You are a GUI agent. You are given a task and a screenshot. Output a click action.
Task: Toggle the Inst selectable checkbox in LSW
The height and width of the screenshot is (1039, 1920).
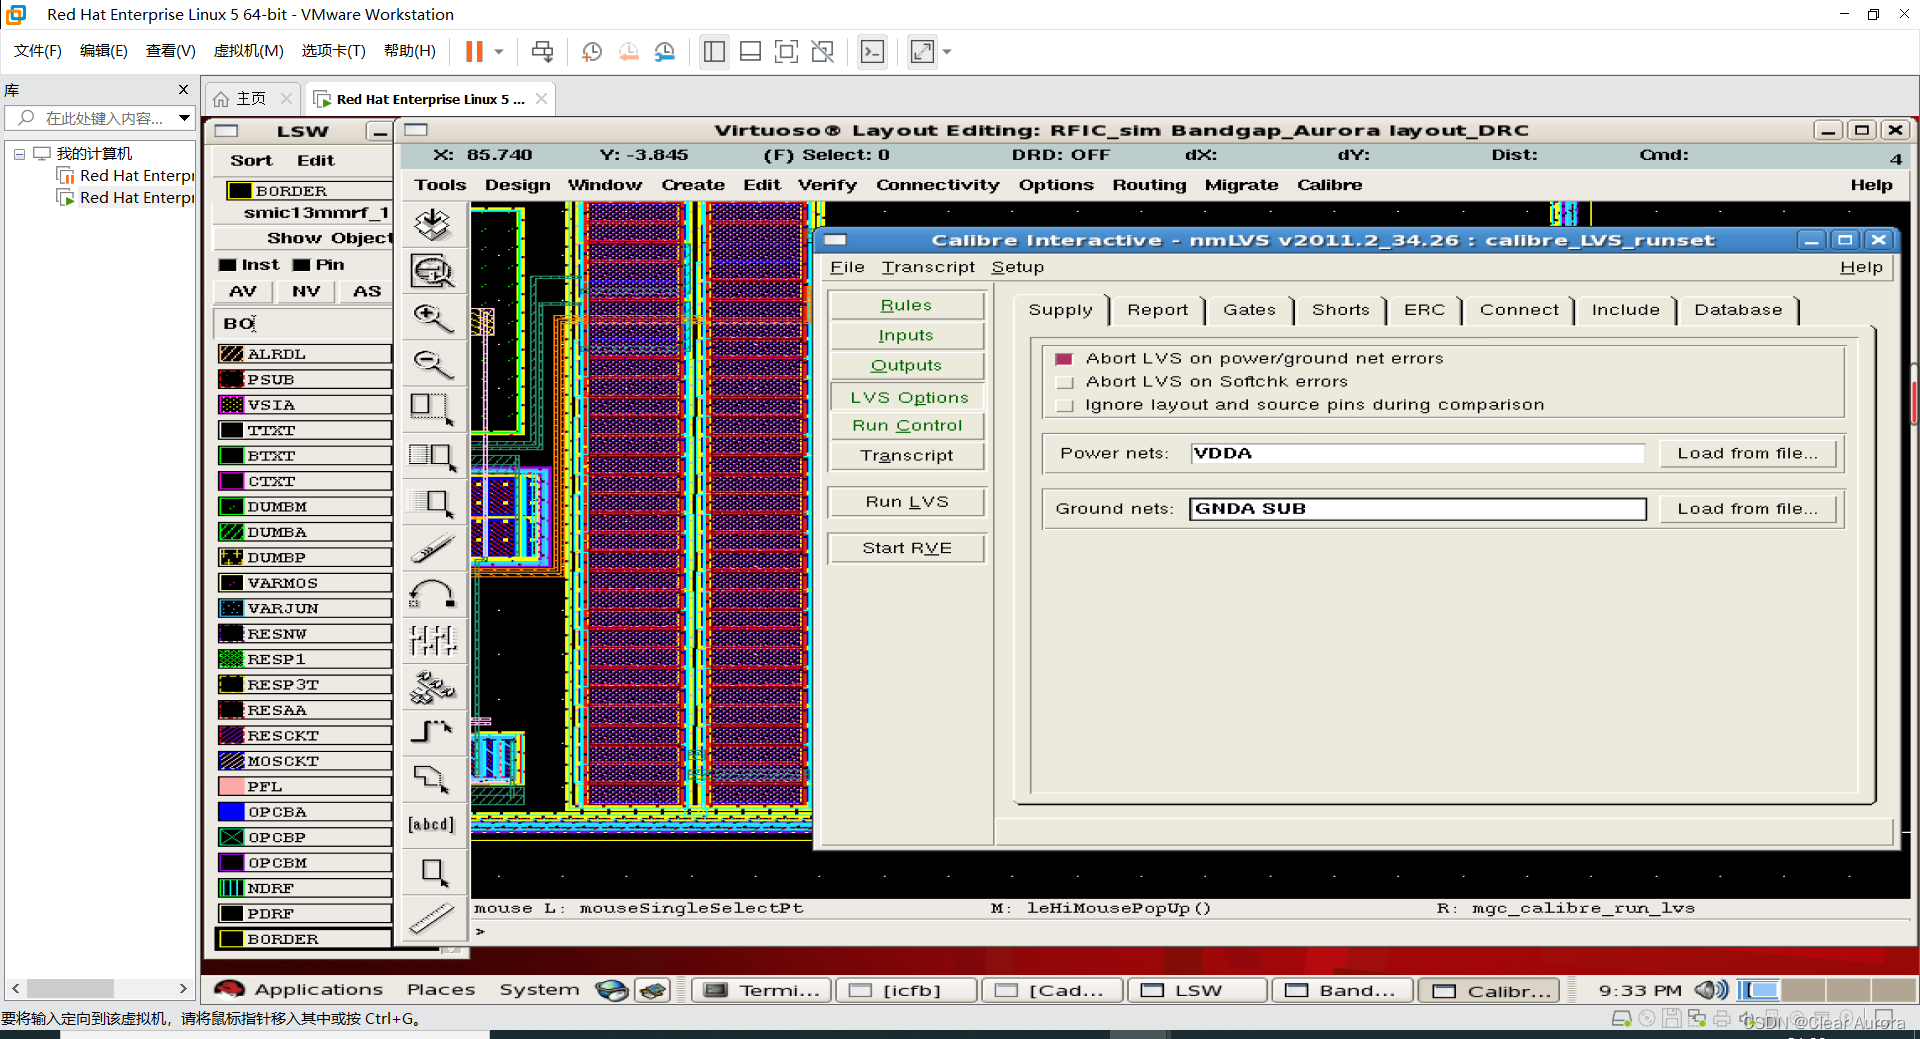coord(228,265)
